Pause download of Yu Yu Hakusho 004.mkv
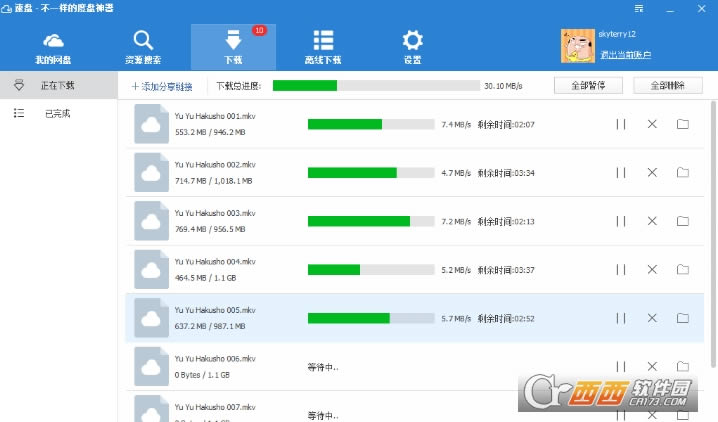Screen dimensions: 718x422 [x=621, y=270]
